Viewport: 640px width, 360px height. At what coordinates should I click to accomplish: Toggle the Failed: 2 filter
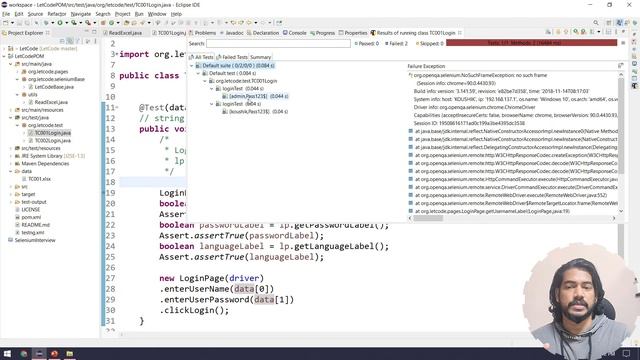tap(396, 43)
